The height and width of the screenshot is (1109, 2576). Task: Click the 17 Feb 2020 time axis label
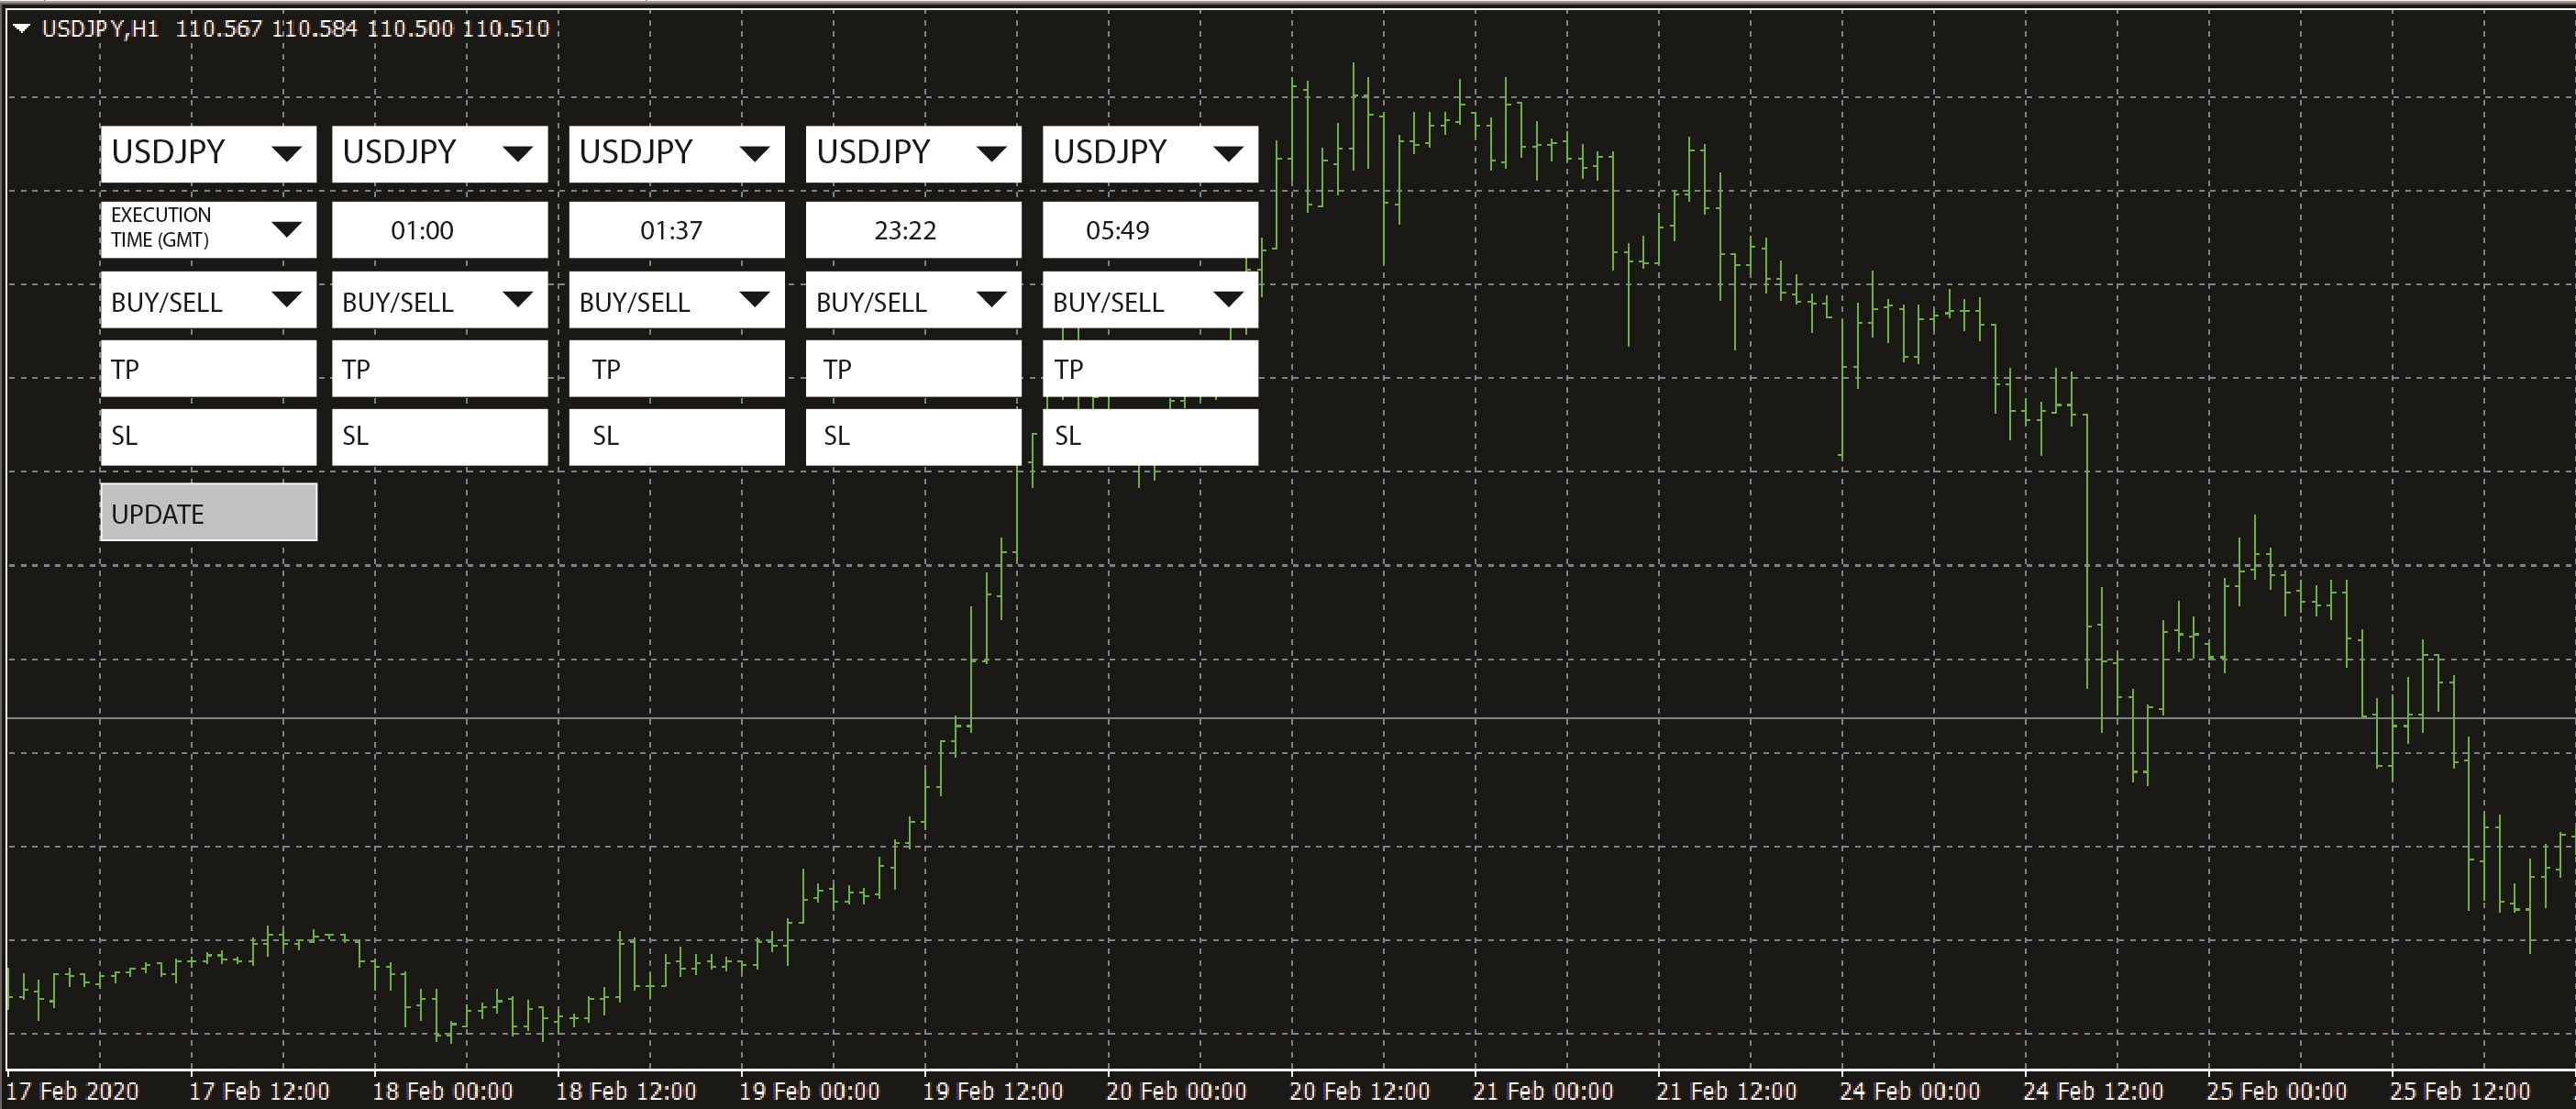[x=73, y=1091]
